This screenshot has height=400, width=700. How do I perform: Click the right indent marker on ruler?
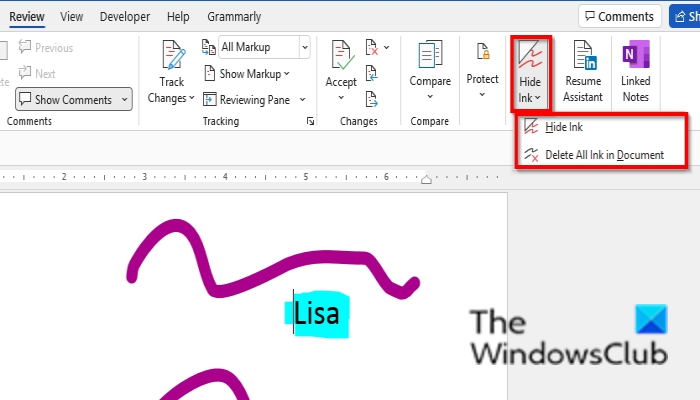click(426, 179)
